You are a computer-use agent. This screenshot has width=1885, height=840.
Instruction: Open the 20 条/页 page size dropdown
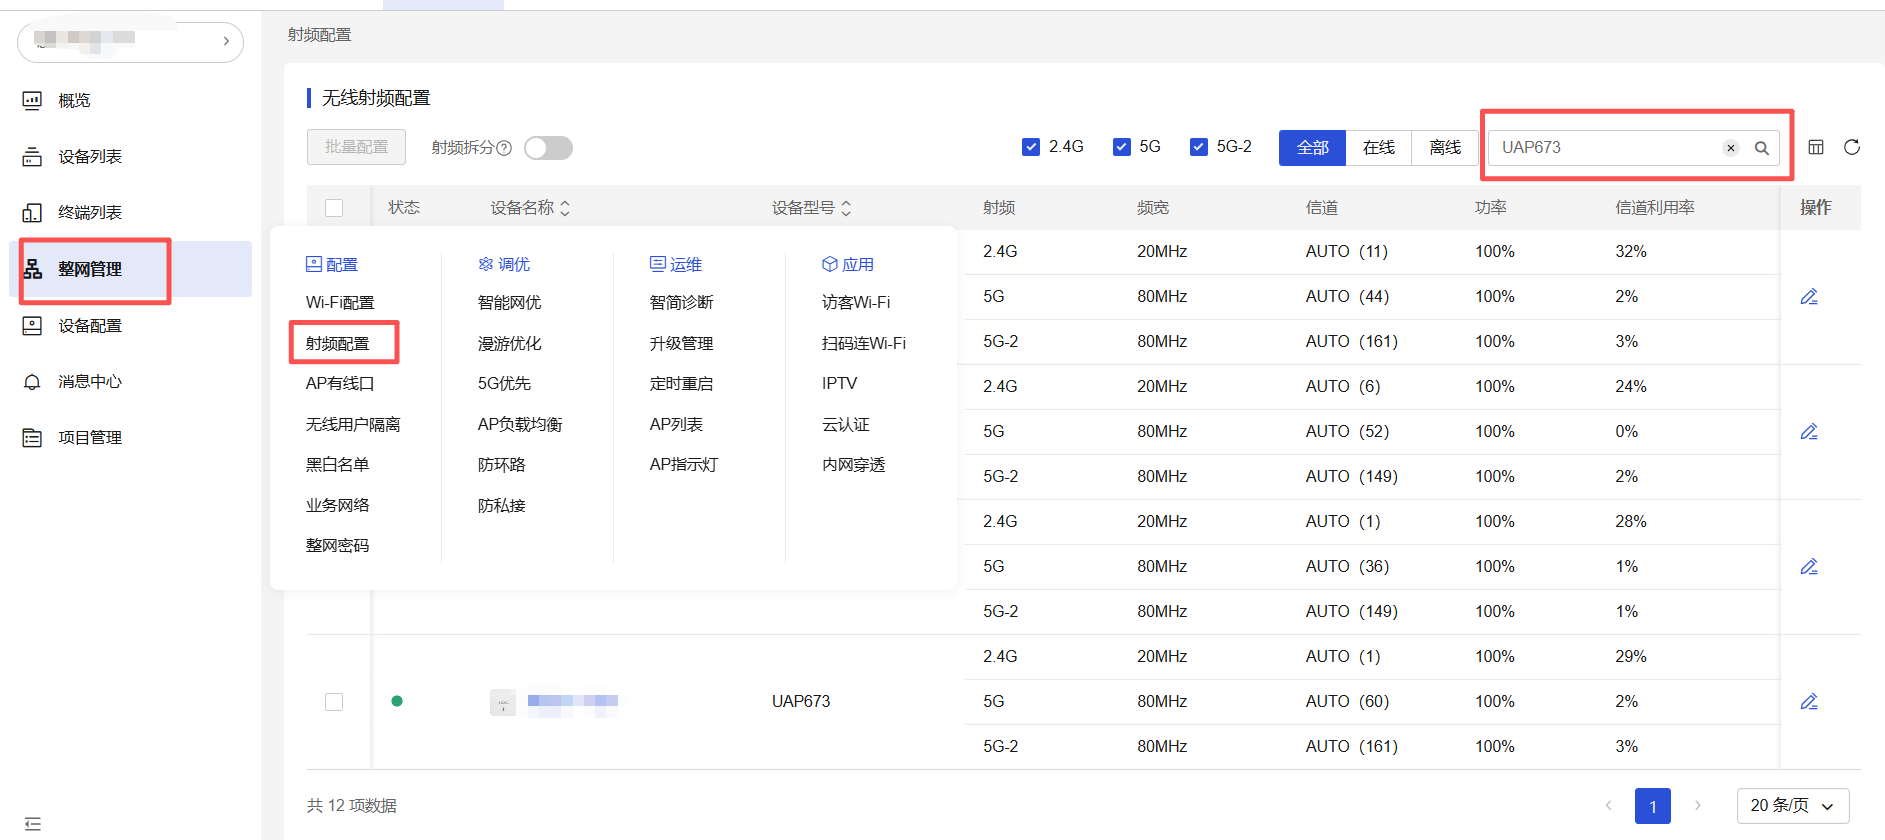coord(1792,806)
